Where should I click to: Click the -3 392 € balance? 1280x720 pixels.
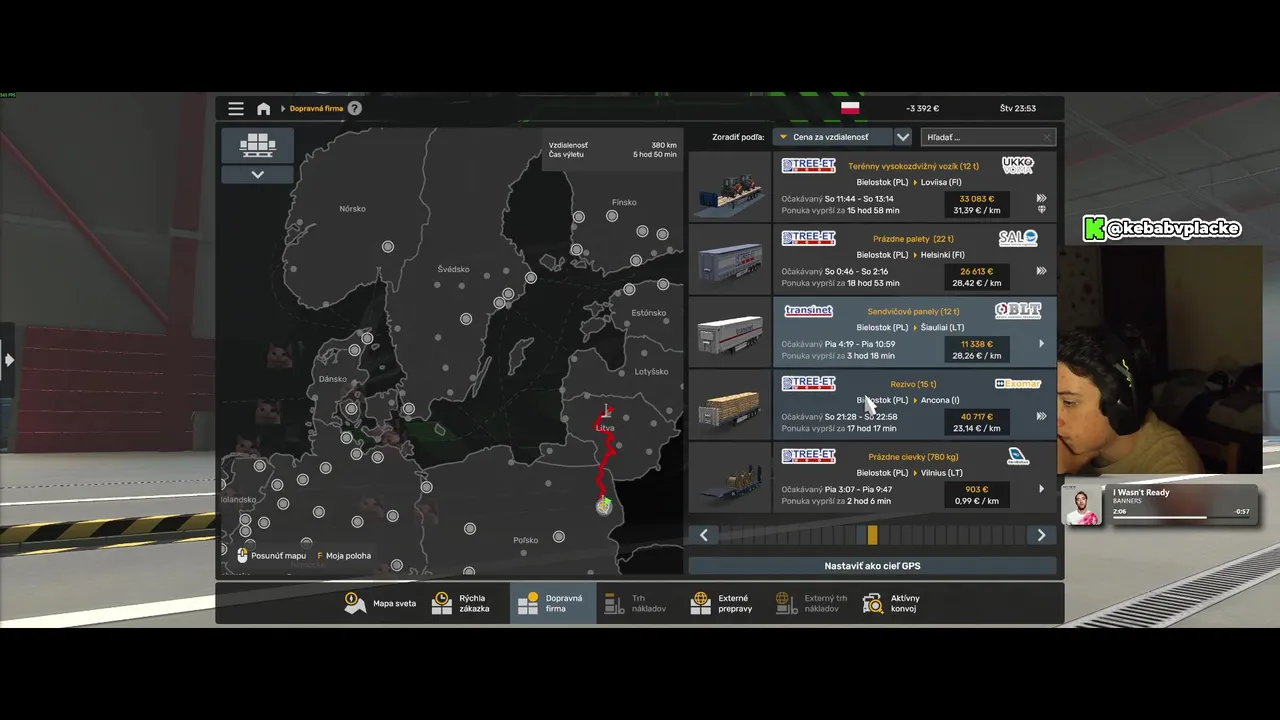922,108
